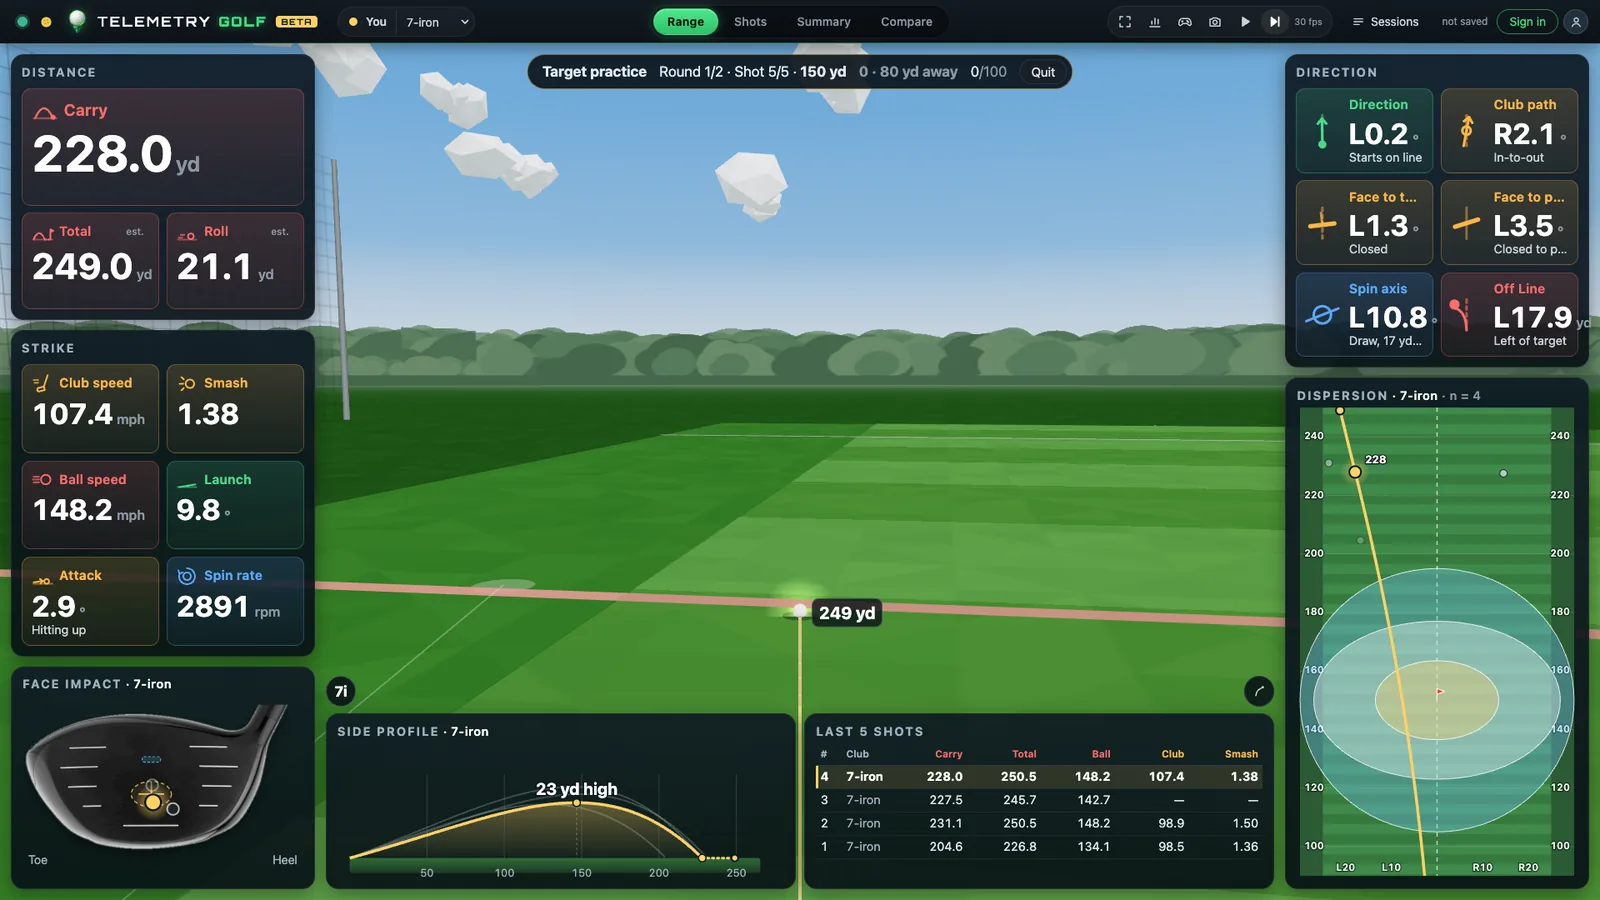Click 'Starts on line' direction text

click(1385, 158)
